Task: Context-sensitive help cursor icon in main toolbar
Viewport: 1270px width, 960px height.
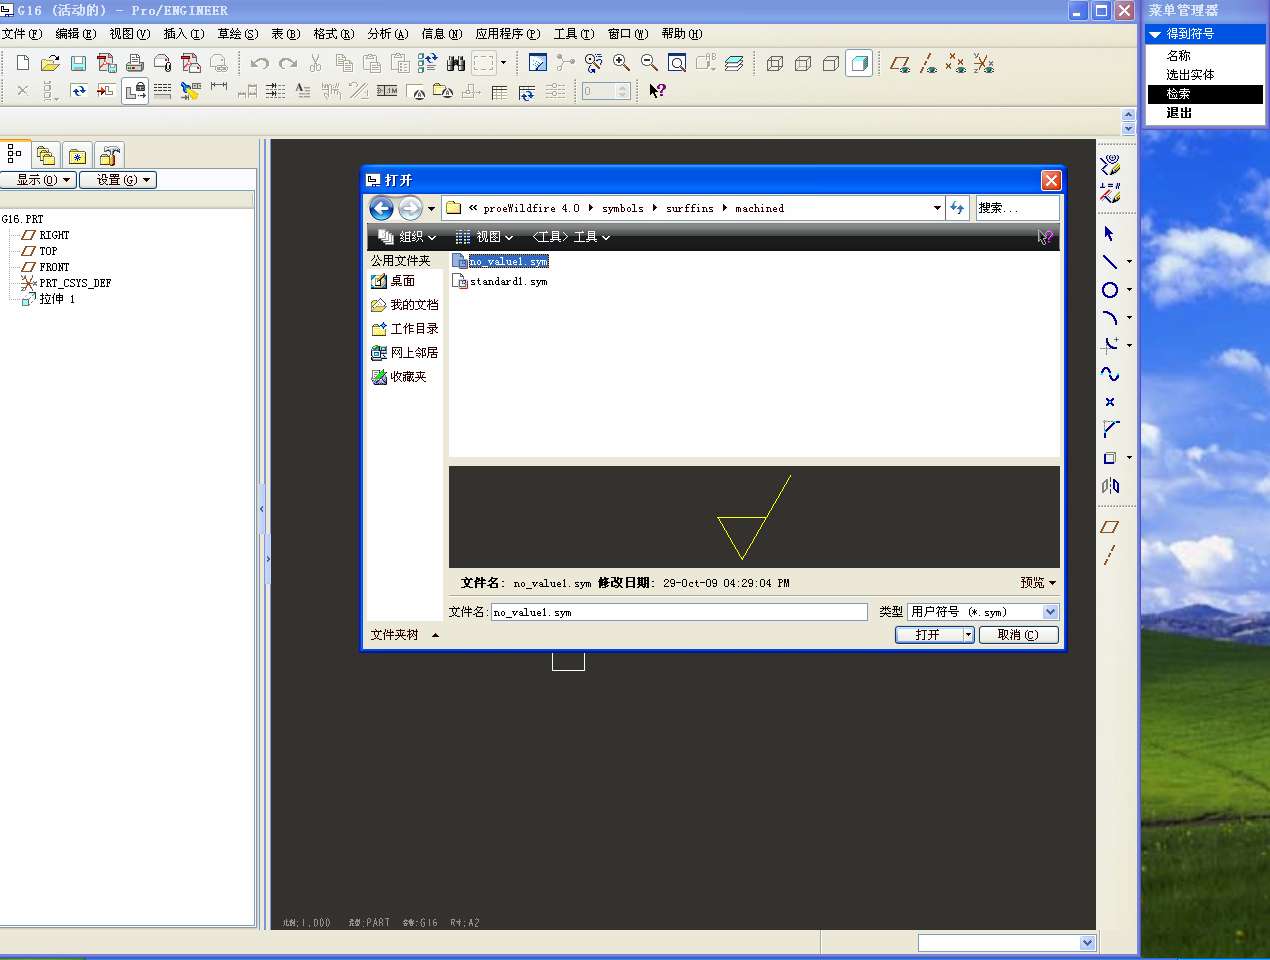Action: click(657, 91)
